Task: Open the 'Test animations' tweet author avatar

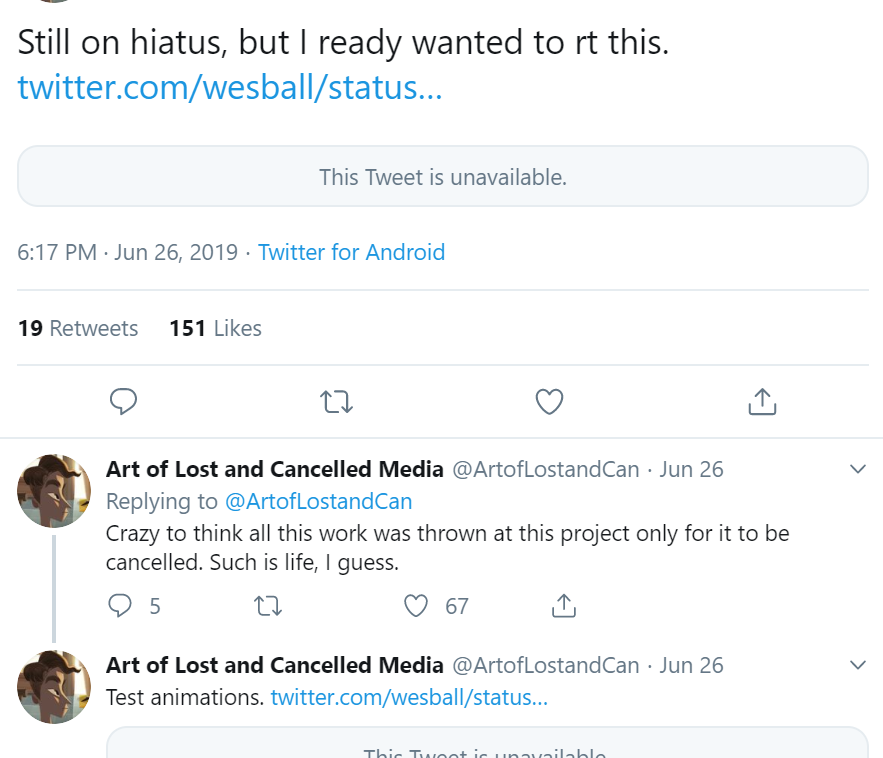Action: [54, 686]
